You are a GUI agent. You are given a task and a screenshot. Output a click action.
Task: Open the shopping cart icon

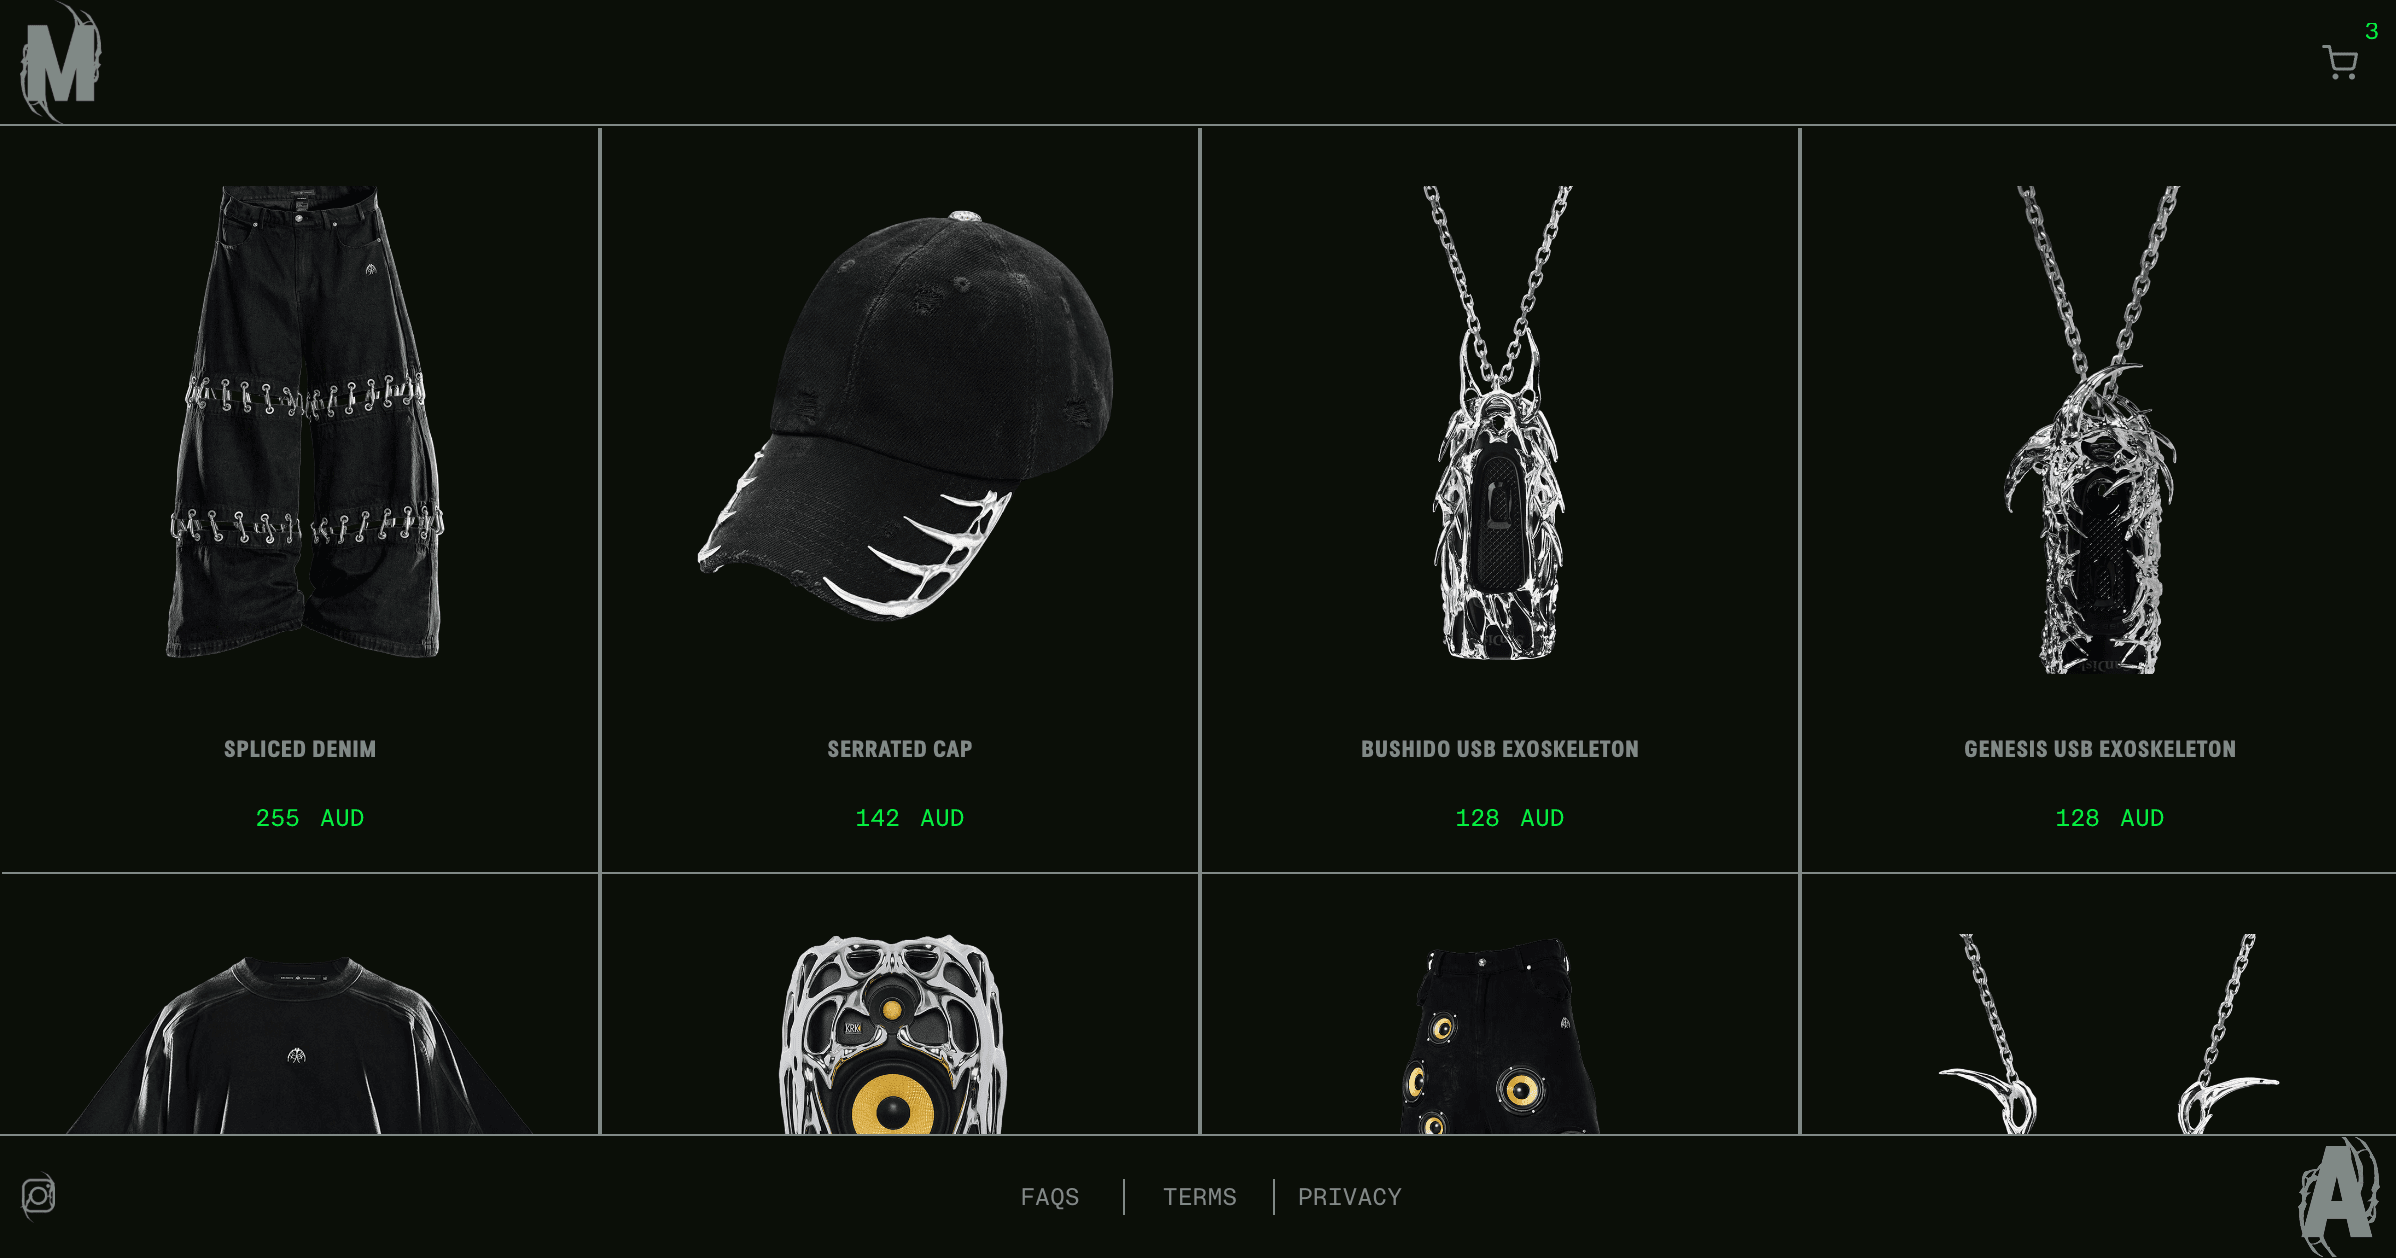coord(2340,62)
